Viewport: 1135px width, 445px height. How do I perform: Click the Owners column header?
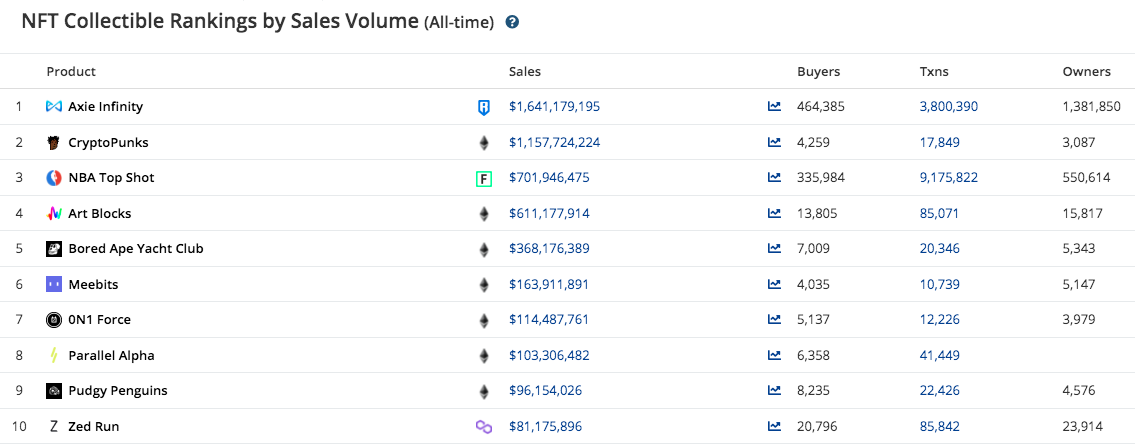[1087, 72]
